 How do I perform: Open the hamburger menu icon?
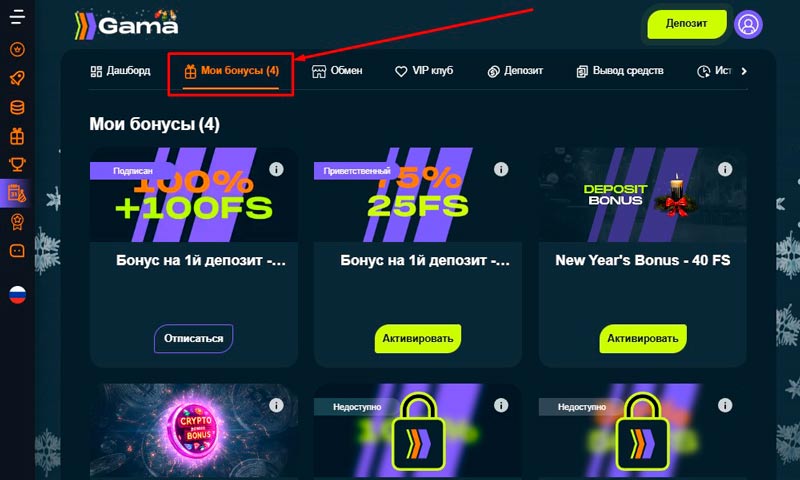point(17,16)
